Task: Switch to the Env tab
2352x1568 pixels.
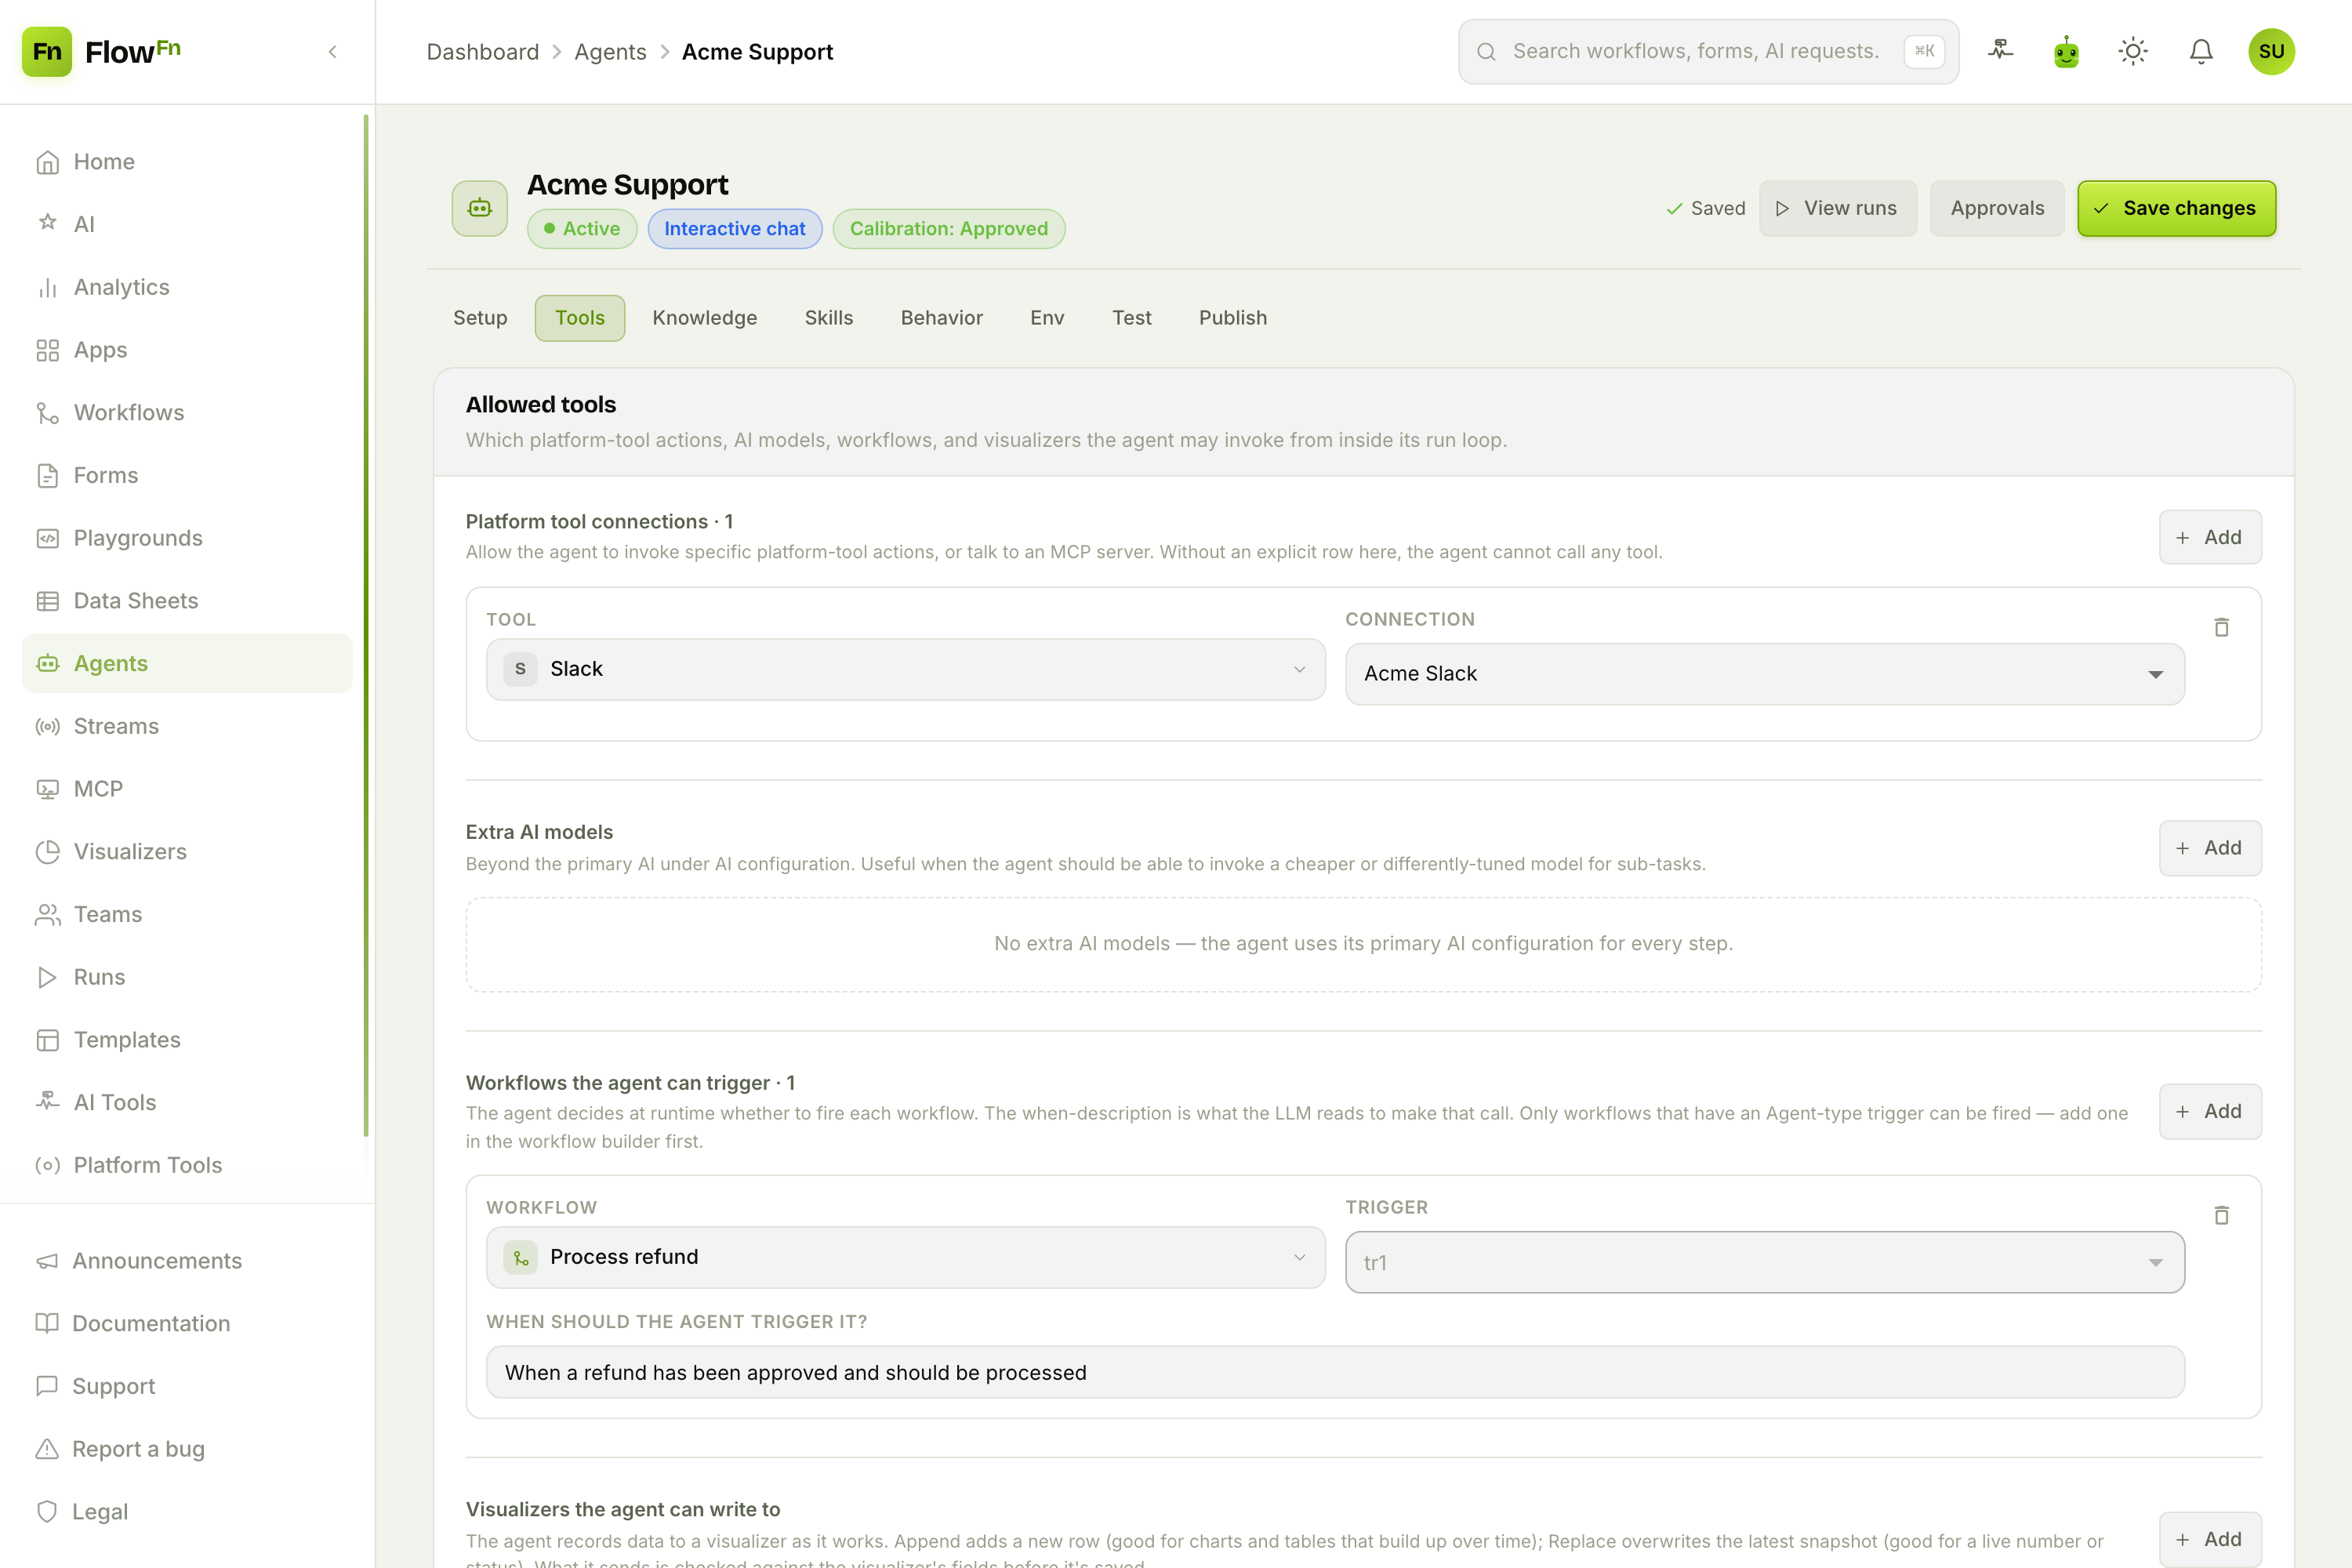Action: point(1047,318)
